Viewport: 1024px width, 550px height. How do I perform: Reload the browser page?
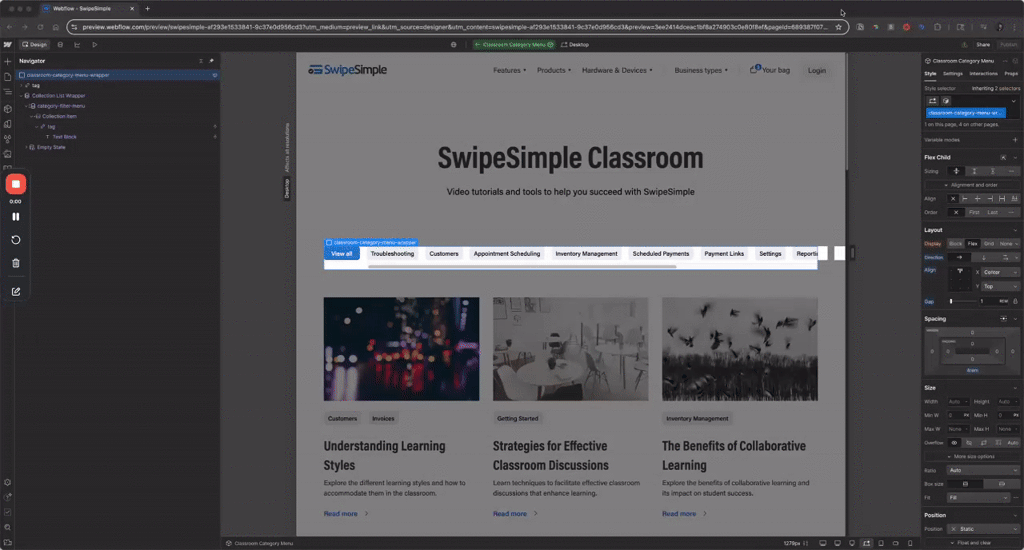coord(40,27)
